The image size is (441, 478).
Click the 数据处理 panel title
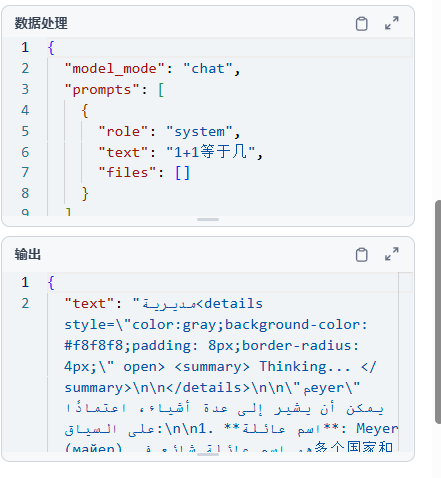click(x=41, y=23)
